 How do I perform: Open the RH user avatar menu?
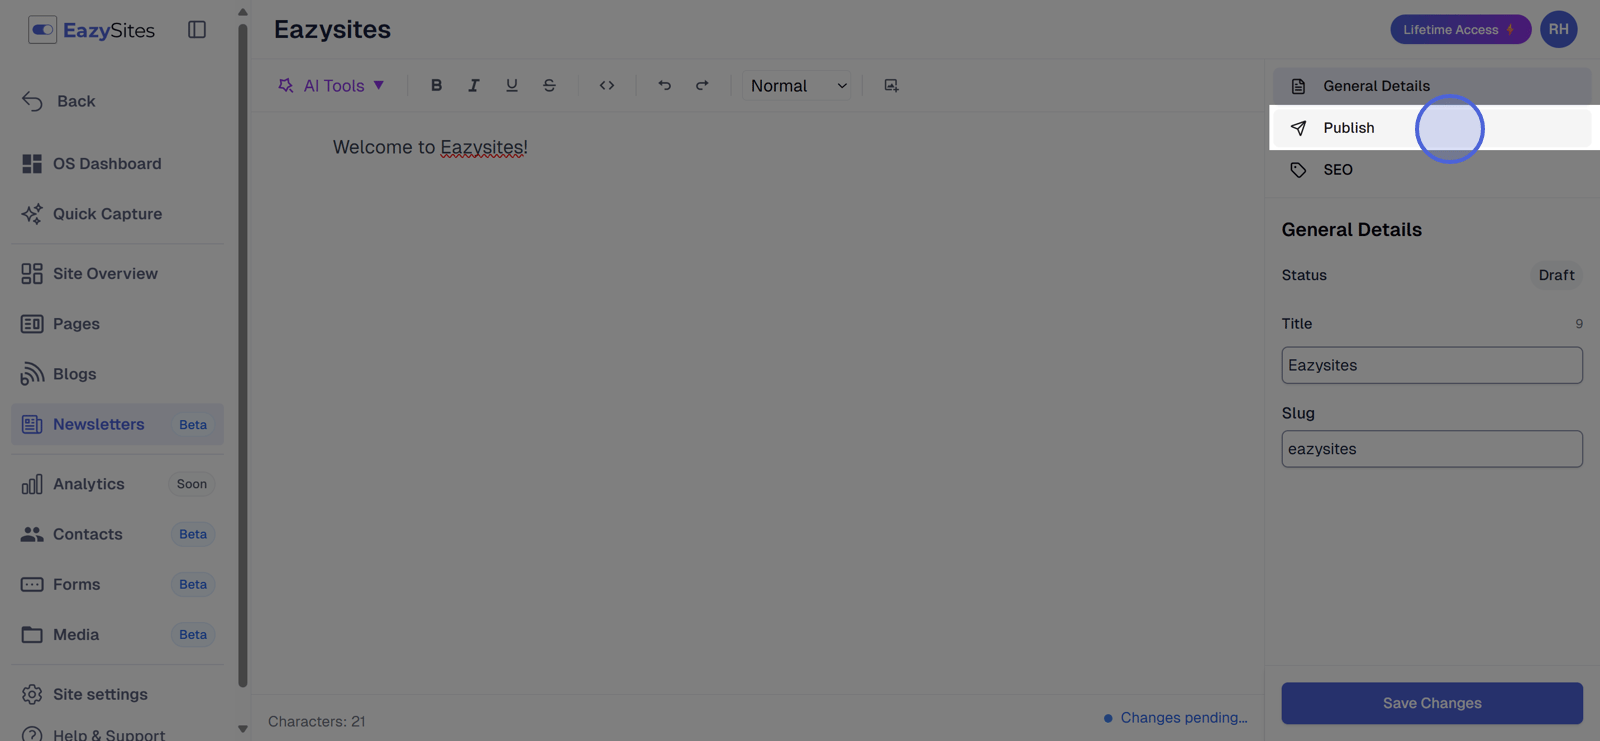1559,29
